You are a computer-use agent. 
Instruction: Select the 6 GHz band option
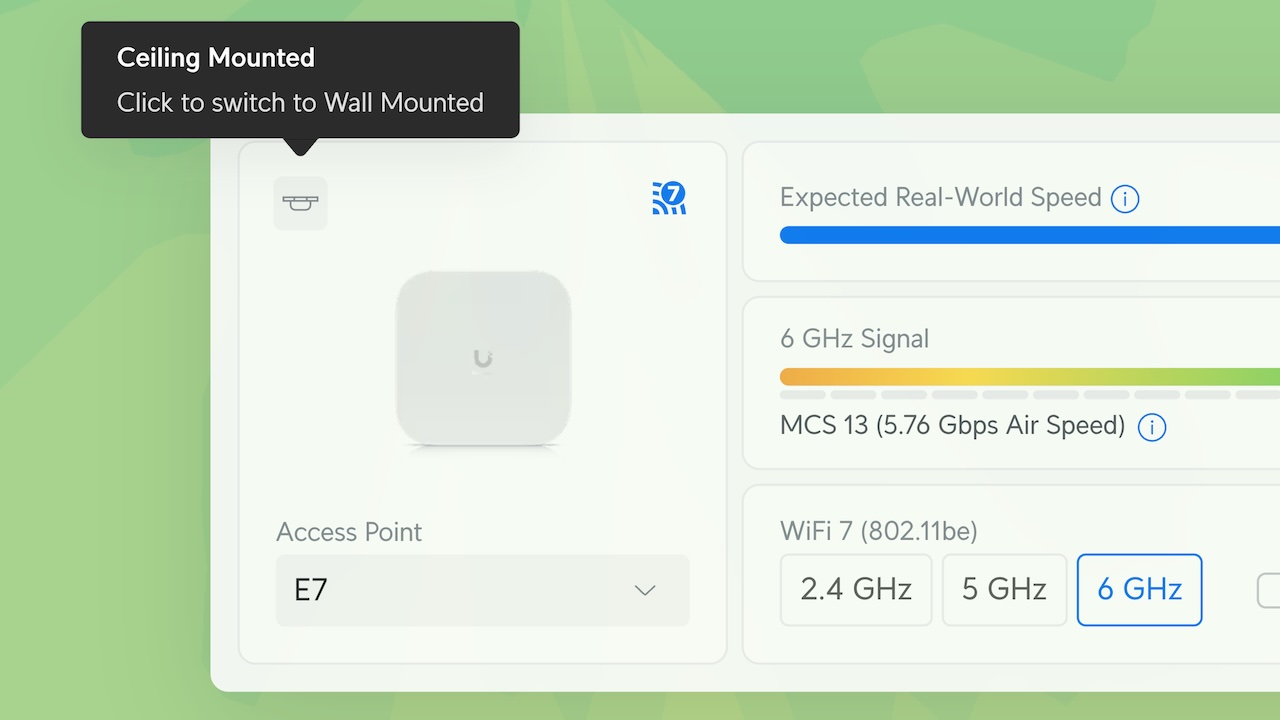pyautogui.click(x=1139, y=590)
